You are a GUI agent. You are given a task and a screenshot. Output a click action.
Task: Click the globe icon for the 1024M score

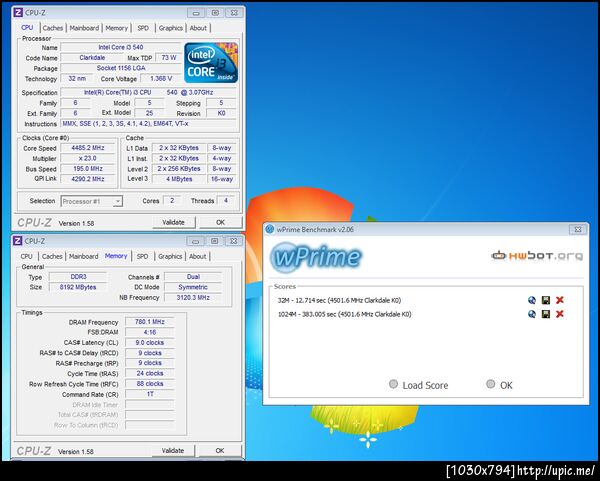532,314
